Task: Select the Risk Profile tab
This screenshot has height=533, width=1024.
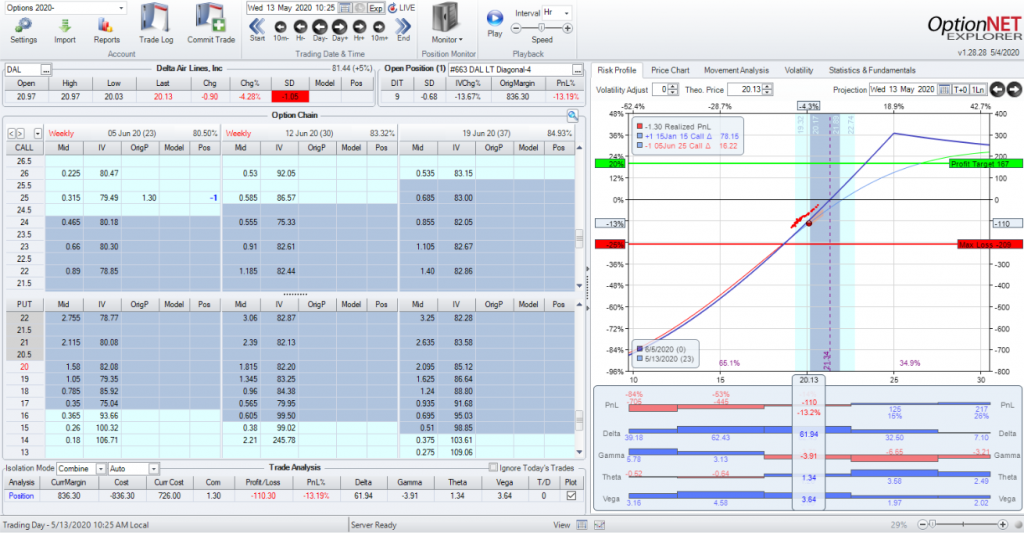Action: pyautogui.click(x=616, y=70)
